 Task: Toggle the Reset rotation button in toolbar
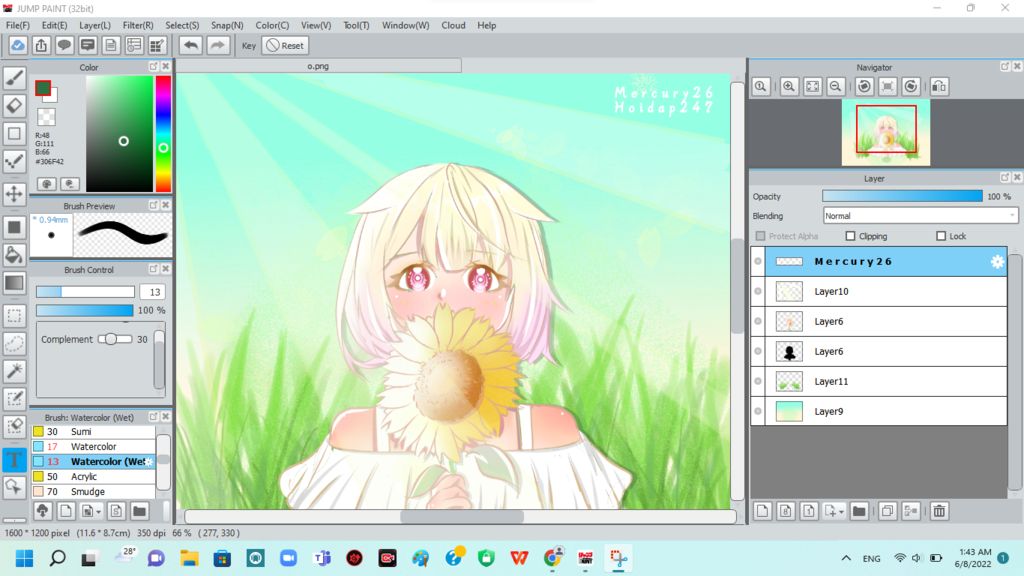pyautogui.click(x=285, y=45)
